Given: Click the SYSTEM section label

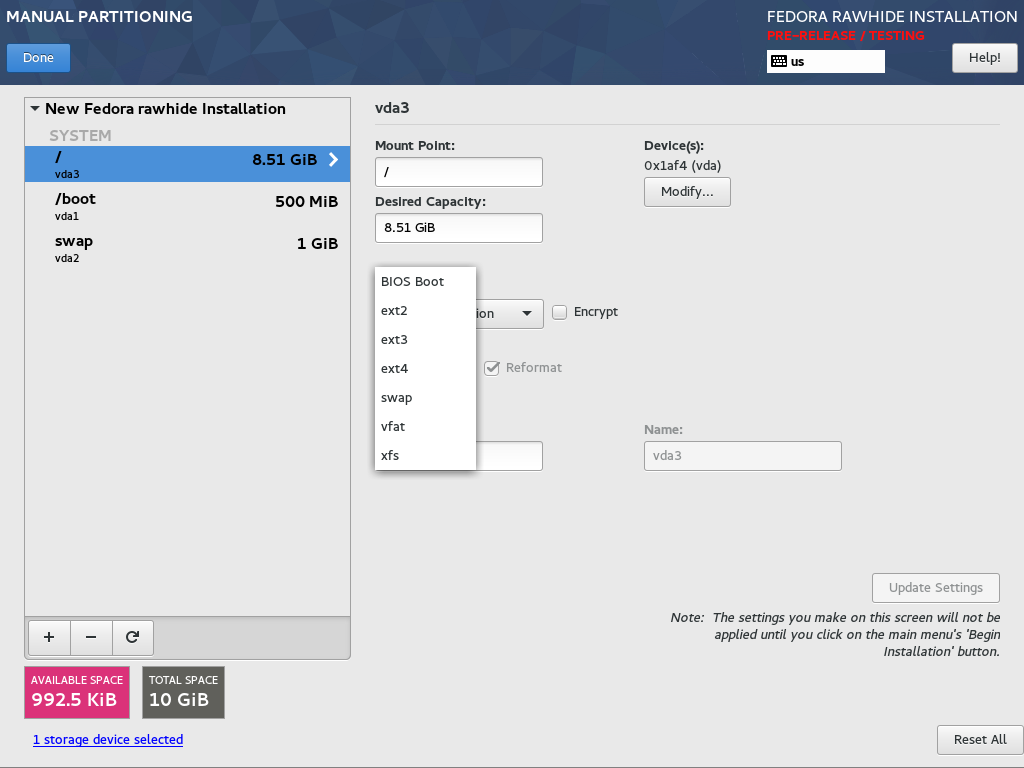Looking at the screenshot, I should point(80,136).
